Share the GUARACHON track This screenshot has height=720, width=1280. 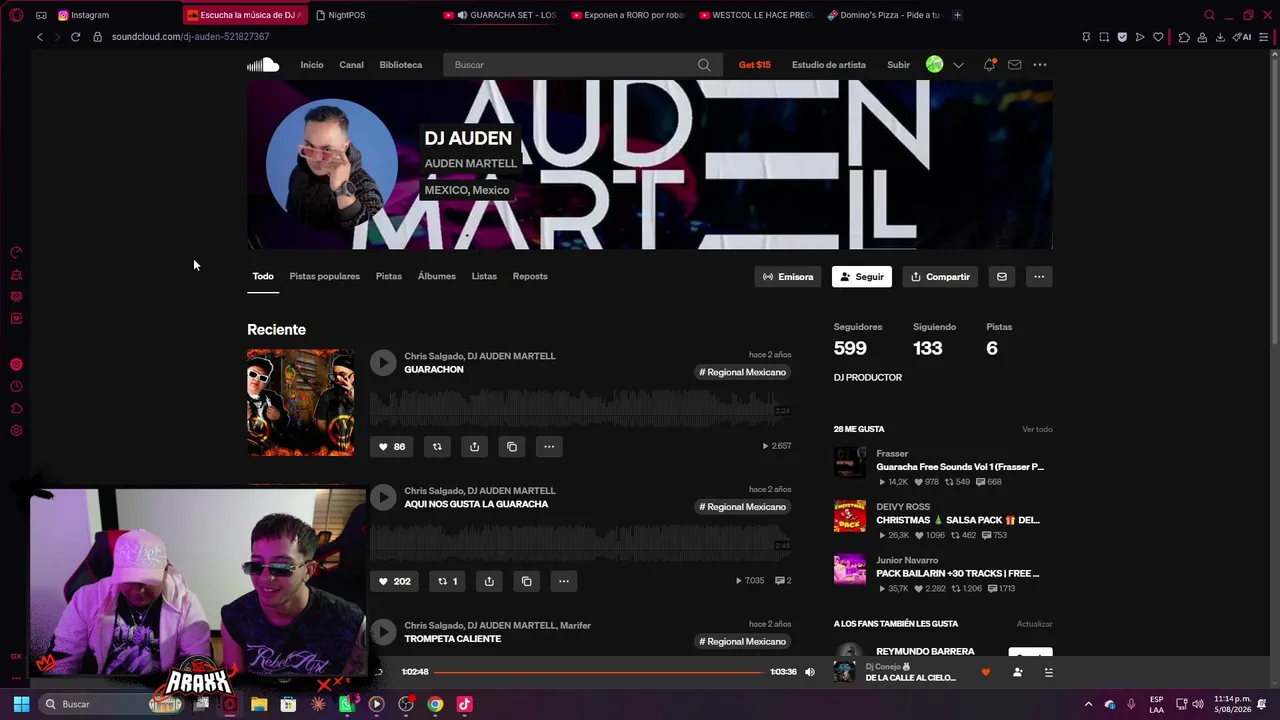coord(474,446)
